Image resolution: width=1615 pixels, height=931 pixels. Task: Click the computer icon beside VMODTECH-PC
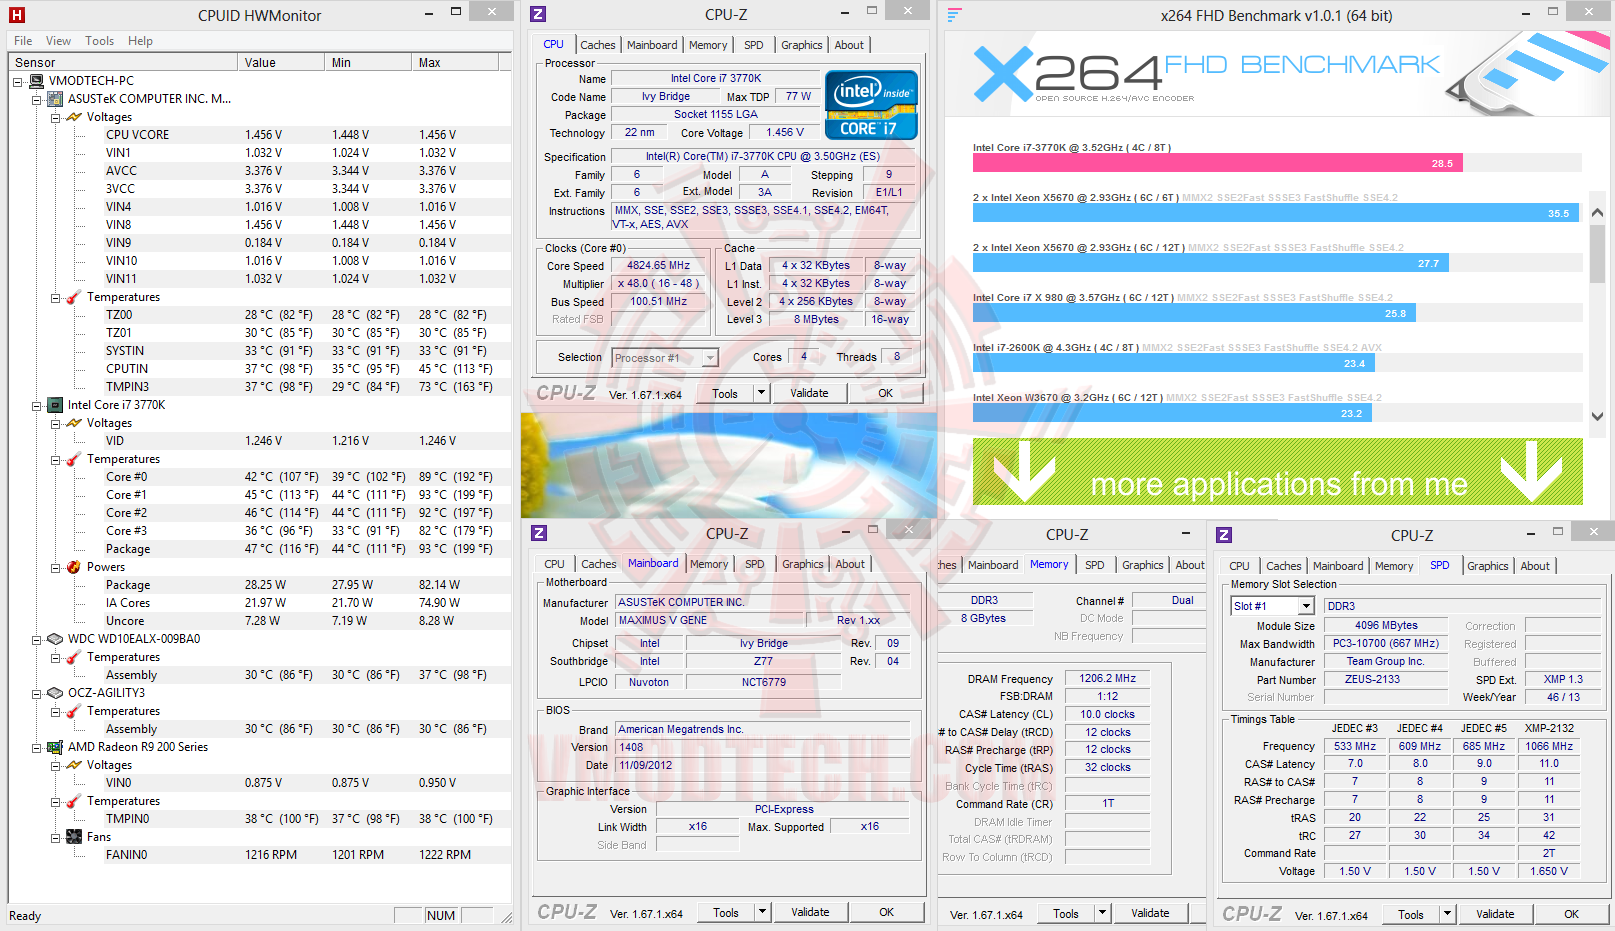(37, 81)
